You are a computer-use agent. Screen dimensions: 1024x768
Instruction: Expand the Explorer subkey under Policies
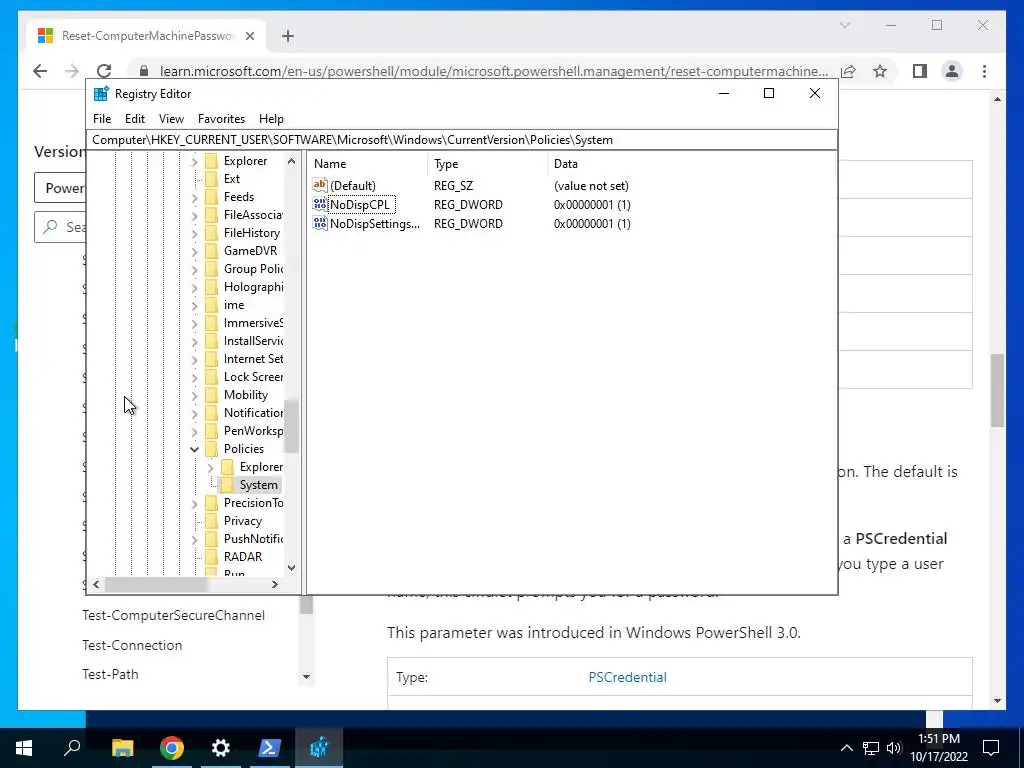210,467
